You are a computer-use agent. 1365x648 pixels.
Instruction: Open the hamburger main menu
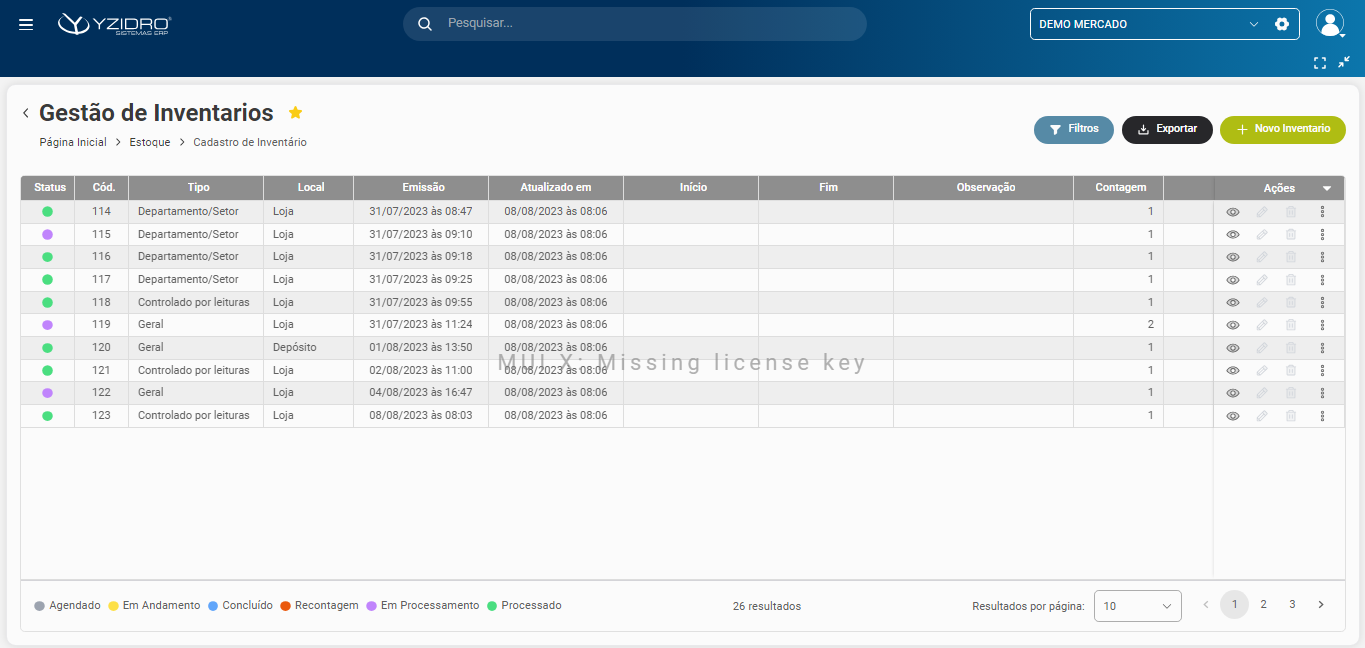pyautogui.click(x=26, y=24)
